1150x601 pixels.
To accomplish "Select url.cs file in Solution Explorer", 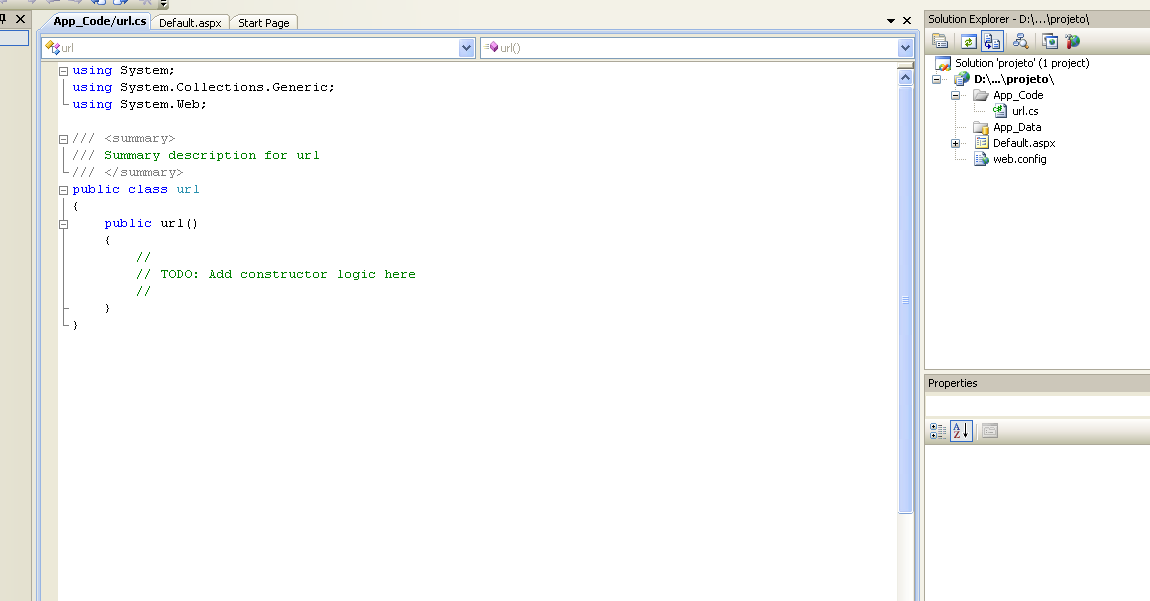I will (1024, 111).
